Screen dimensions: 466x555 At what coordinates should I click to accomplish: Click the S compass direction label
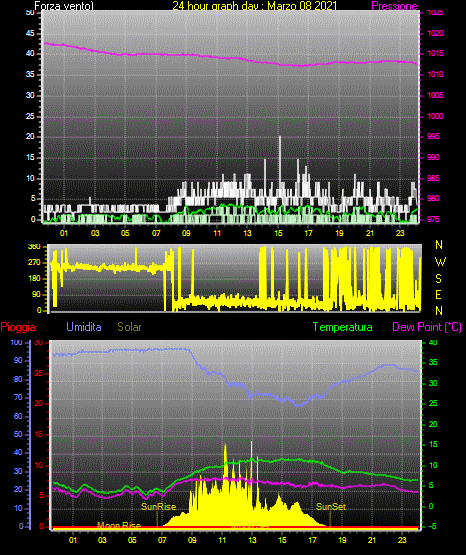[x=438, y=279]
